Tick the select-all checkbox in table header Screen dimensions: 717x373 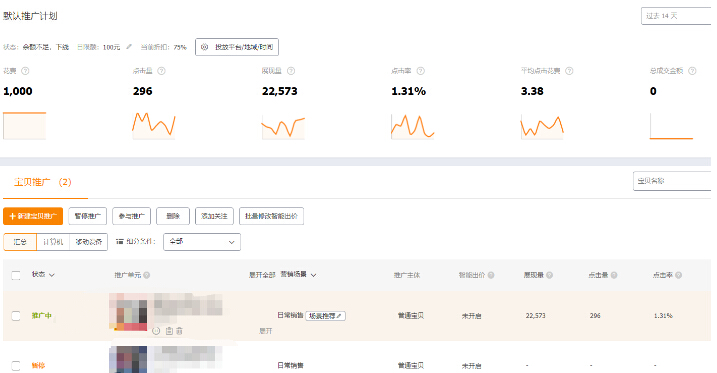click(16, 275)
